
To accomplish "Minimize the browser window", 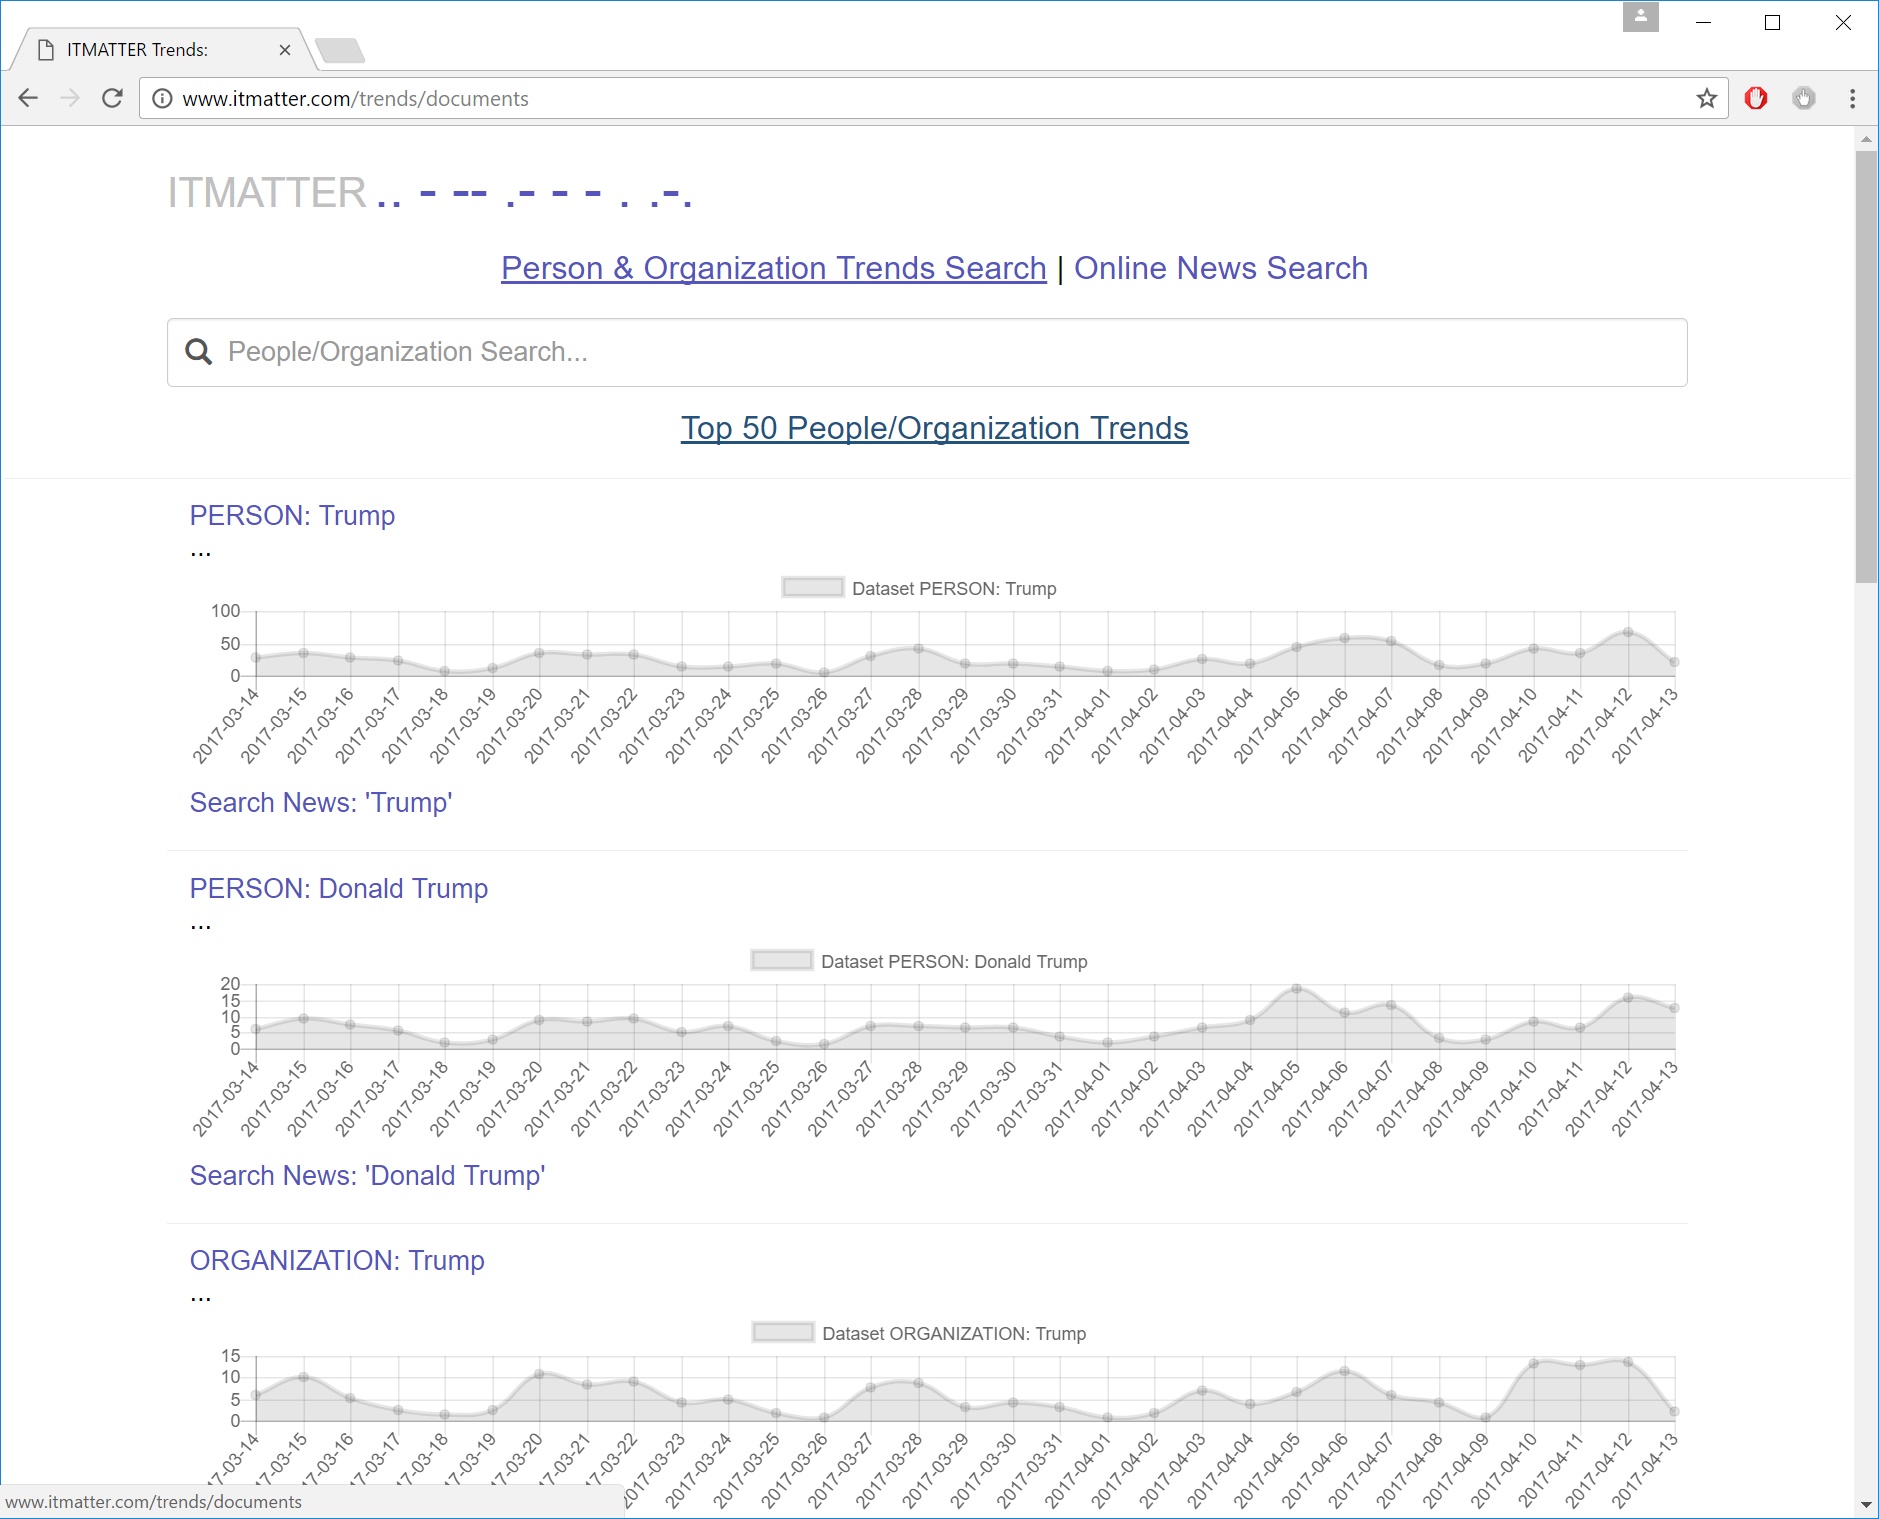I will point(1704,22).
